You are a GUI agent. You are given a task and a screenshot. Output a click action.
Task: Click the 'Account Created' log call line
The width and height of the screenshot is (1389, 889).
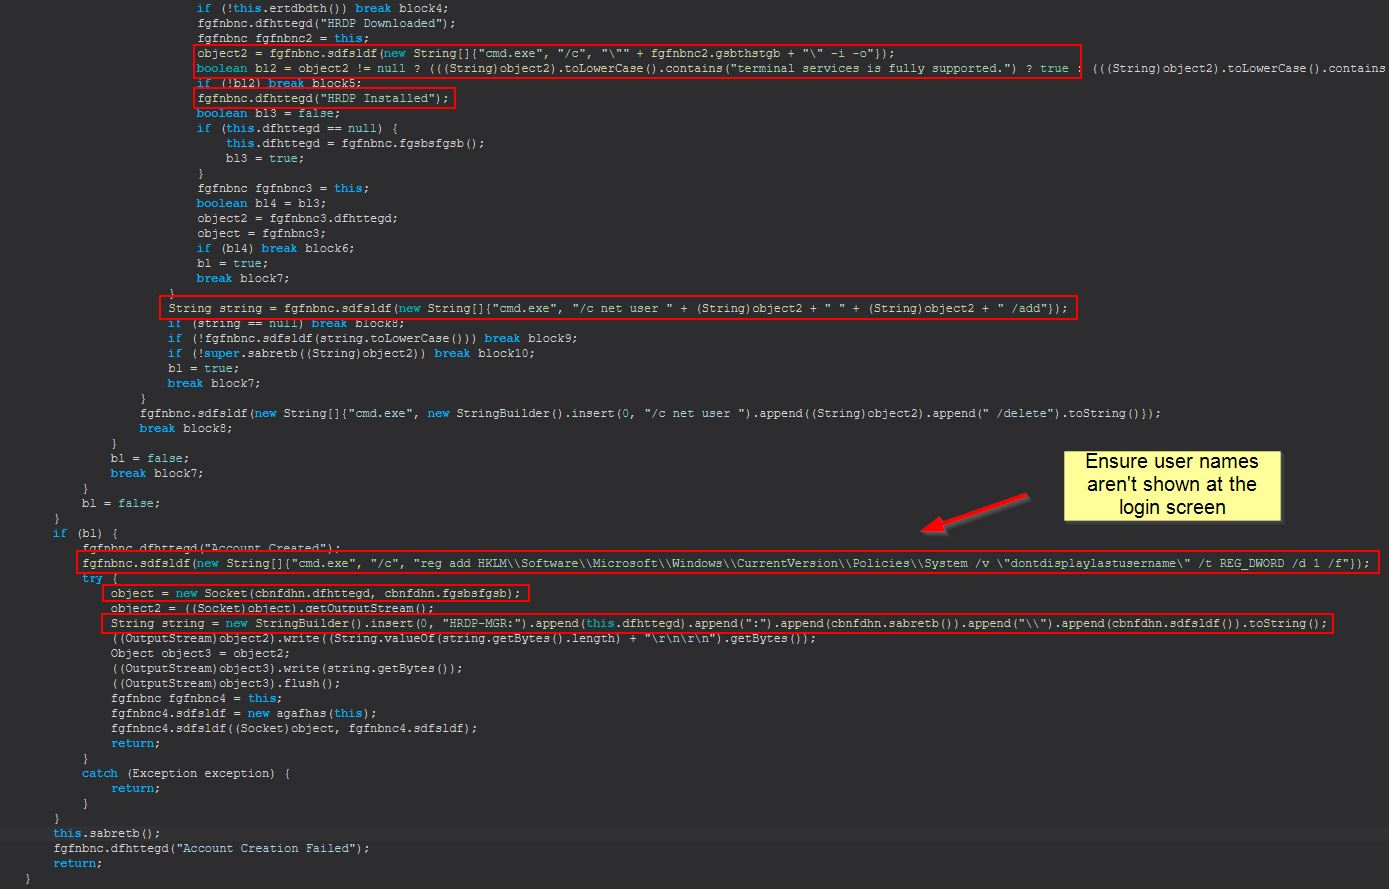(x=211, y=548)
